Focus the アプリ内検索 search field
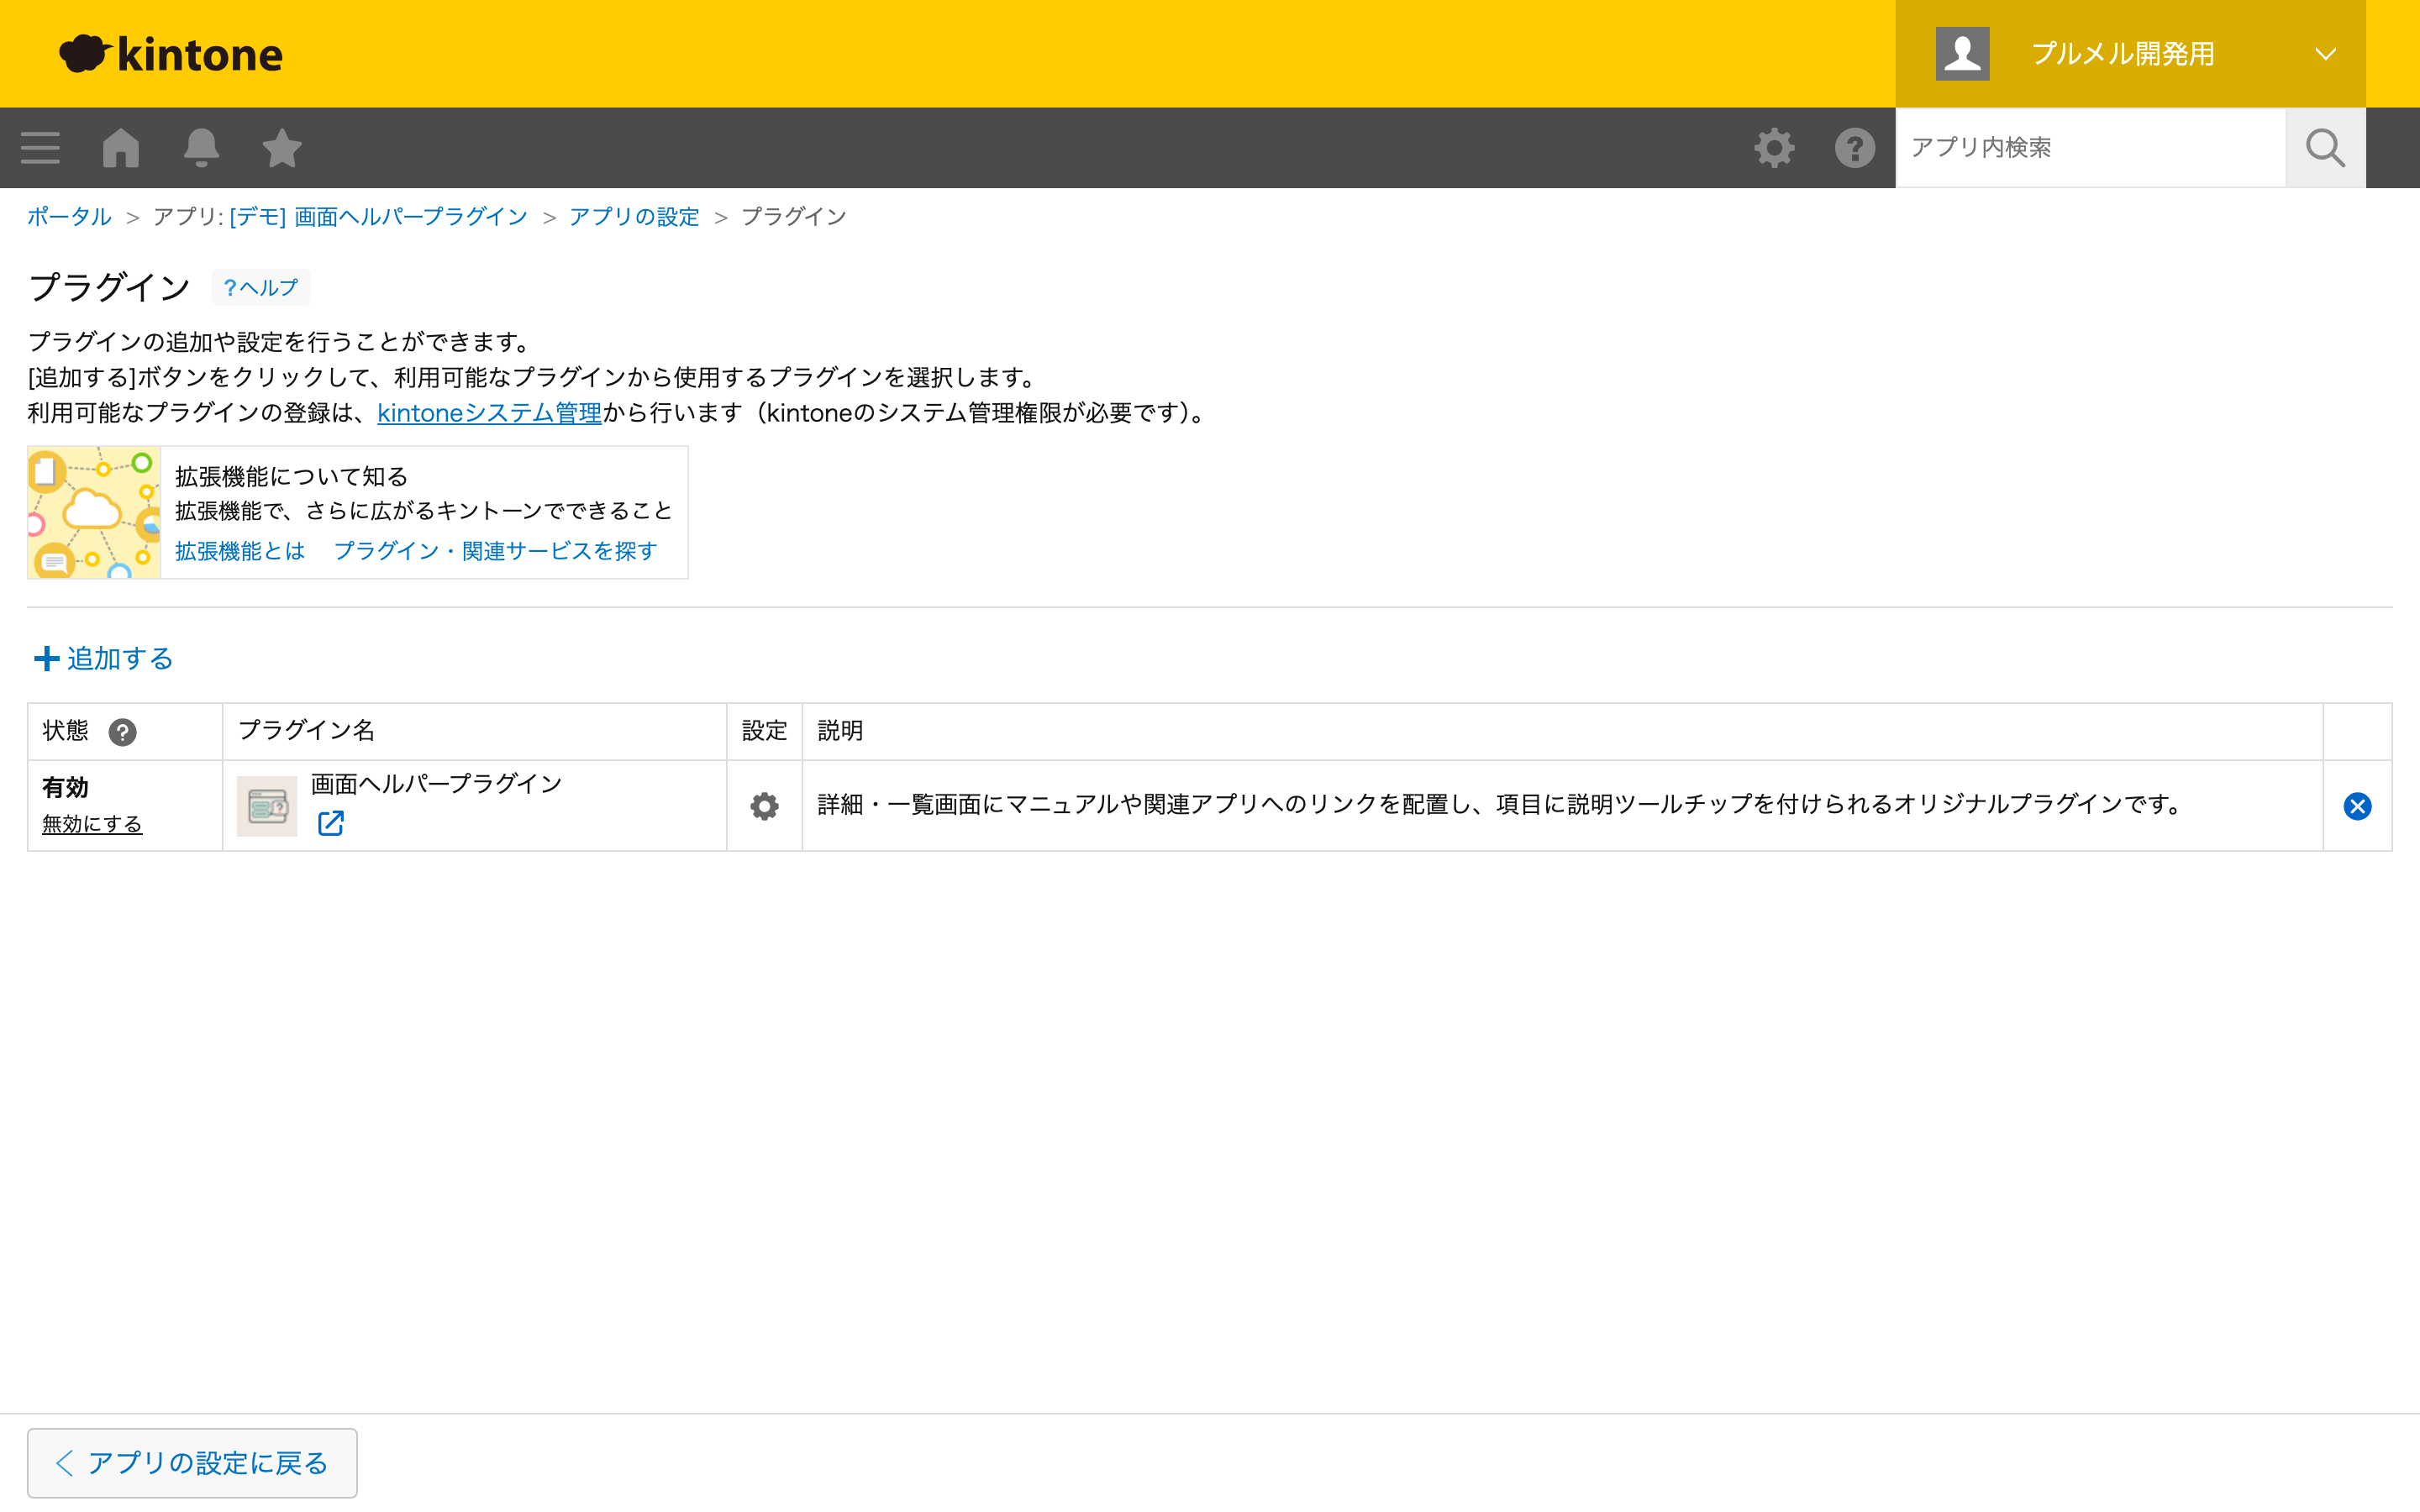2420x1512 pixels. [2090, 148]
